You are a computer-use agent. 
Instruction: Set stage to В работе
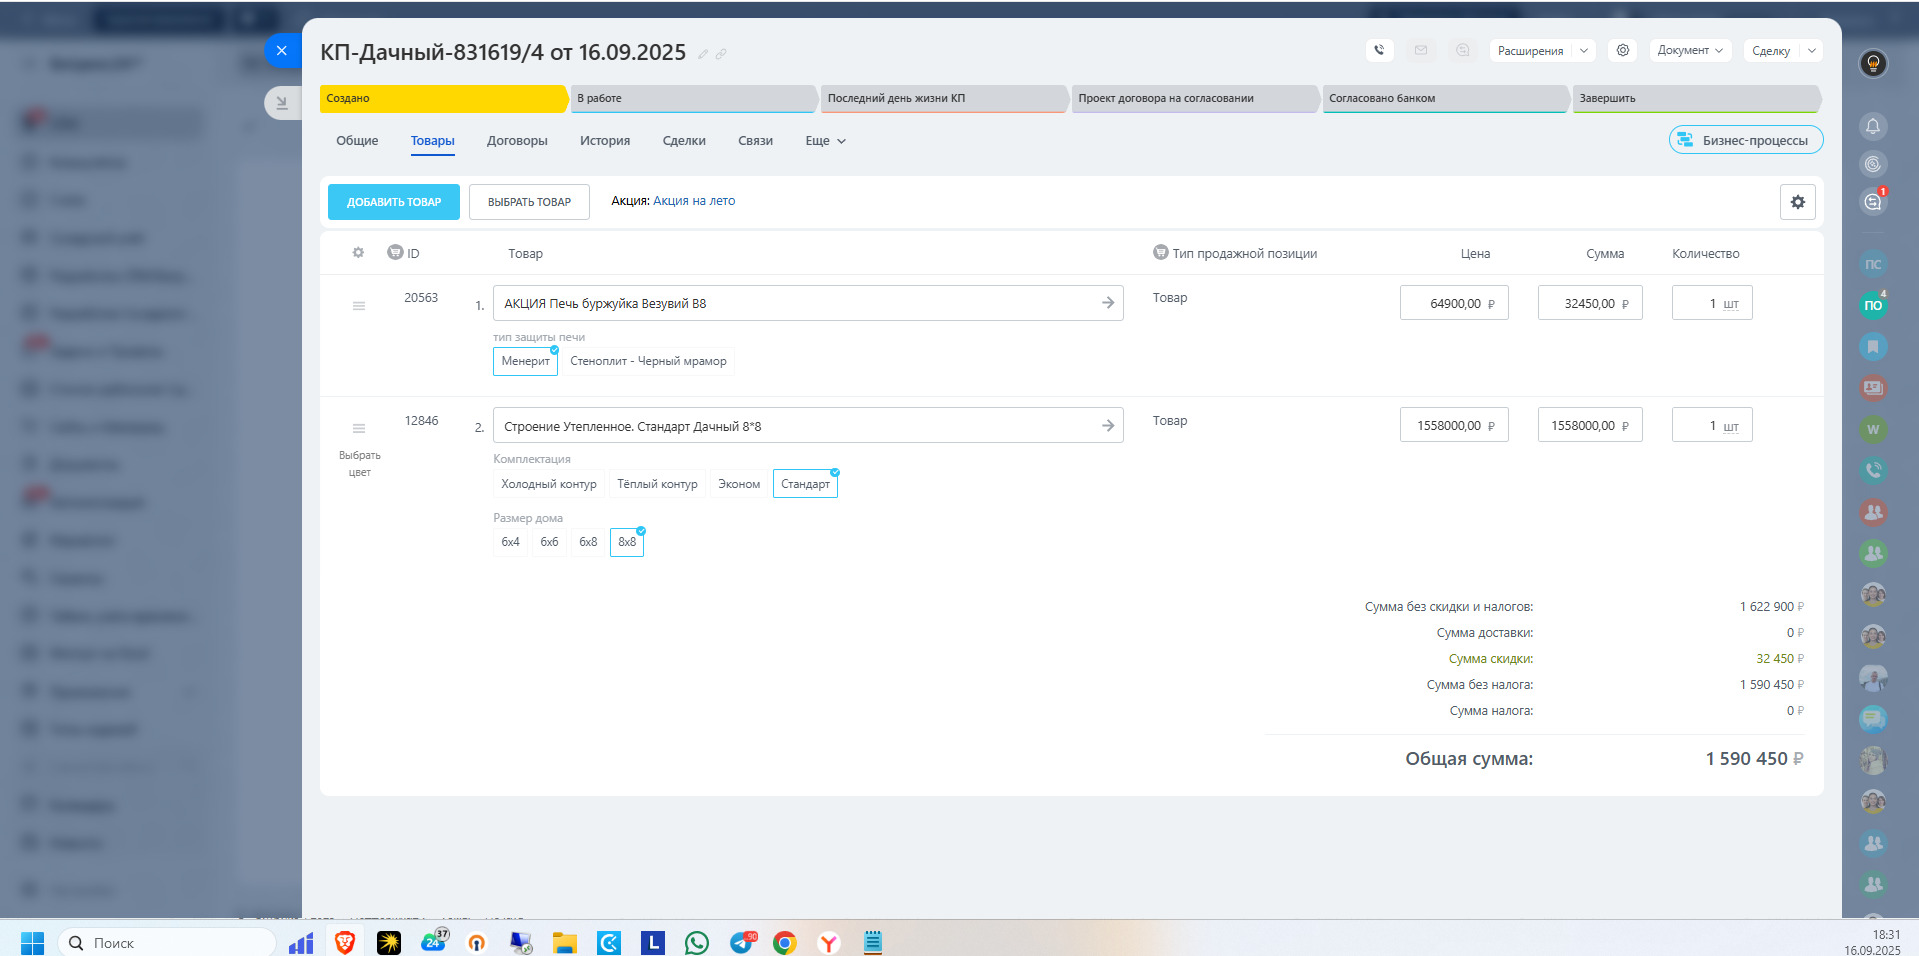[x=692, y=98]
